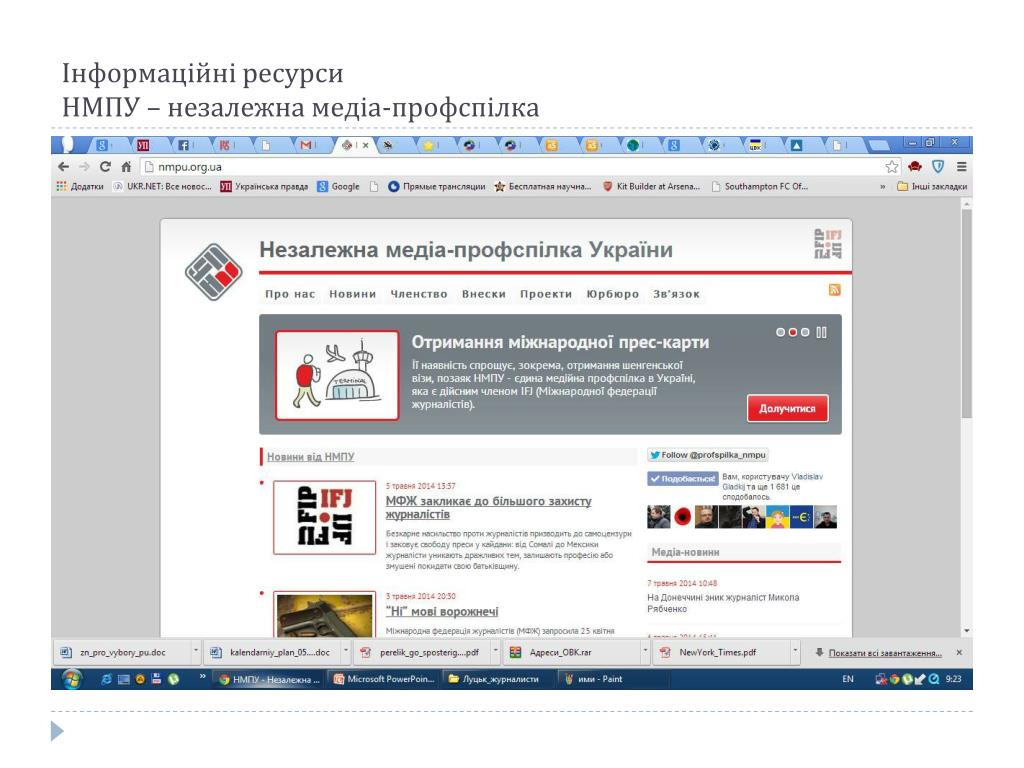
Task: Switch to the Facebook browser tab
Action: pyautogui.click(x=185, y=145)
